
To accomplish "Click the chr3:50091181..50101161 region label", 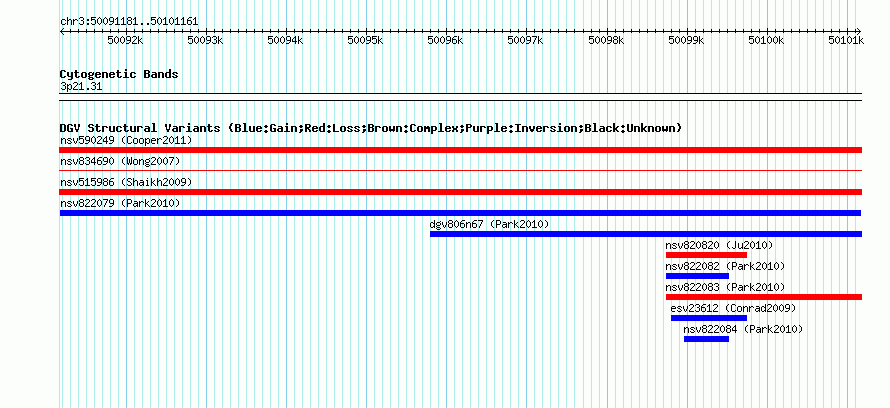I will coord(129,22).
